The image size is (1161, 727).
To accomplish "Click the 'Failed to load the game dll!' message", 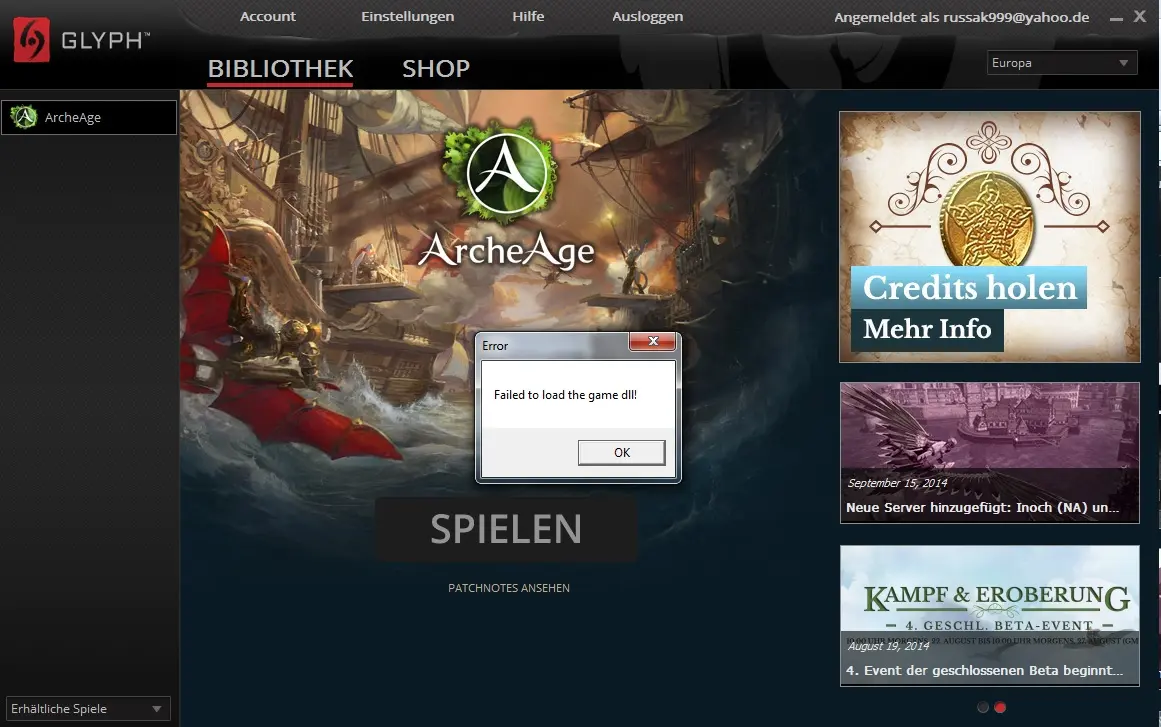I will coord(565,395).
